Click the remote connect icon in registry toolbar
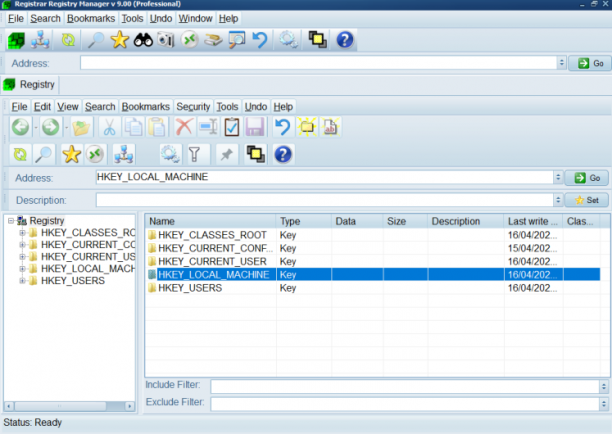Viewport: 612px width, 434px height. click(95, 155)
